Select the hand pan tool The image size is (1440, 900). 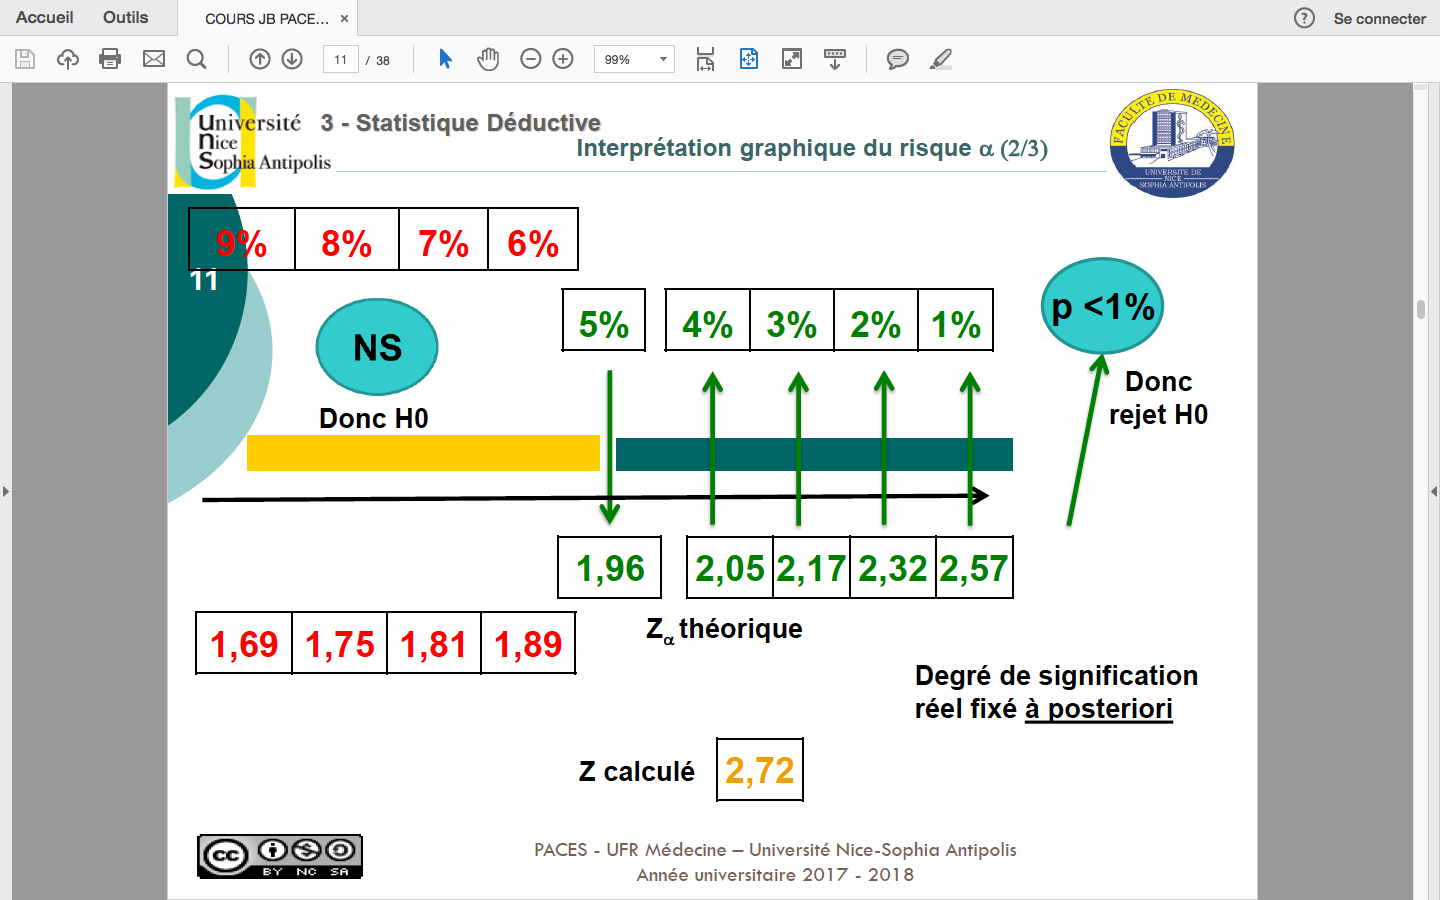488,59
